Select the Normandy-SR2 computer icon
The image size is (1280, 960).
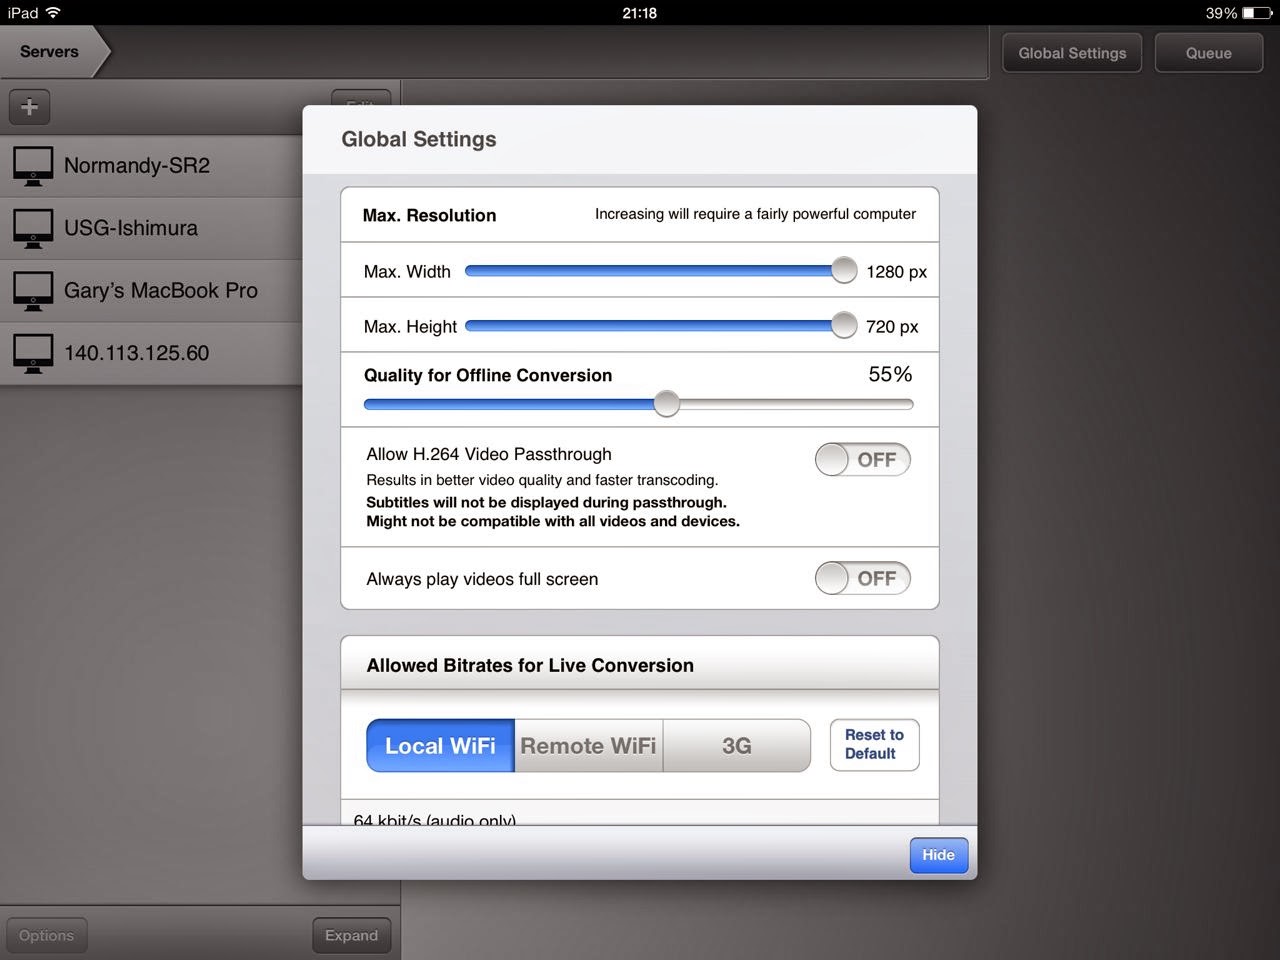(x=33, y=166)
